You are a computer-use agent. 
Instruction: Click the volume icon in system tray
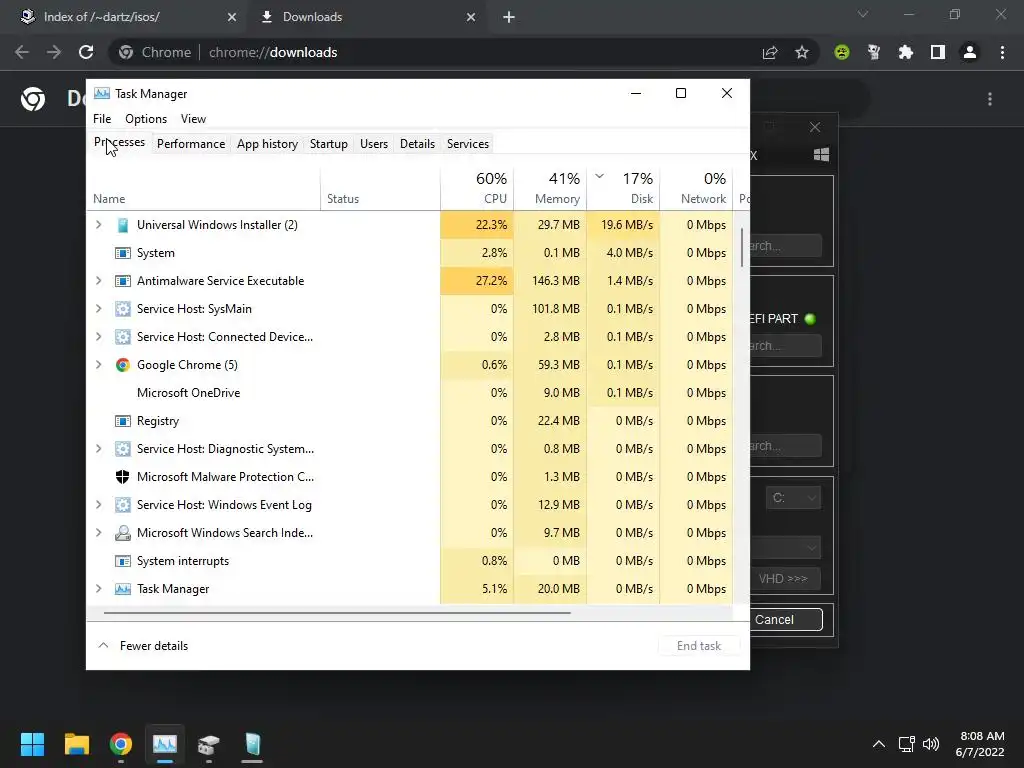click(x=931, y=744)
